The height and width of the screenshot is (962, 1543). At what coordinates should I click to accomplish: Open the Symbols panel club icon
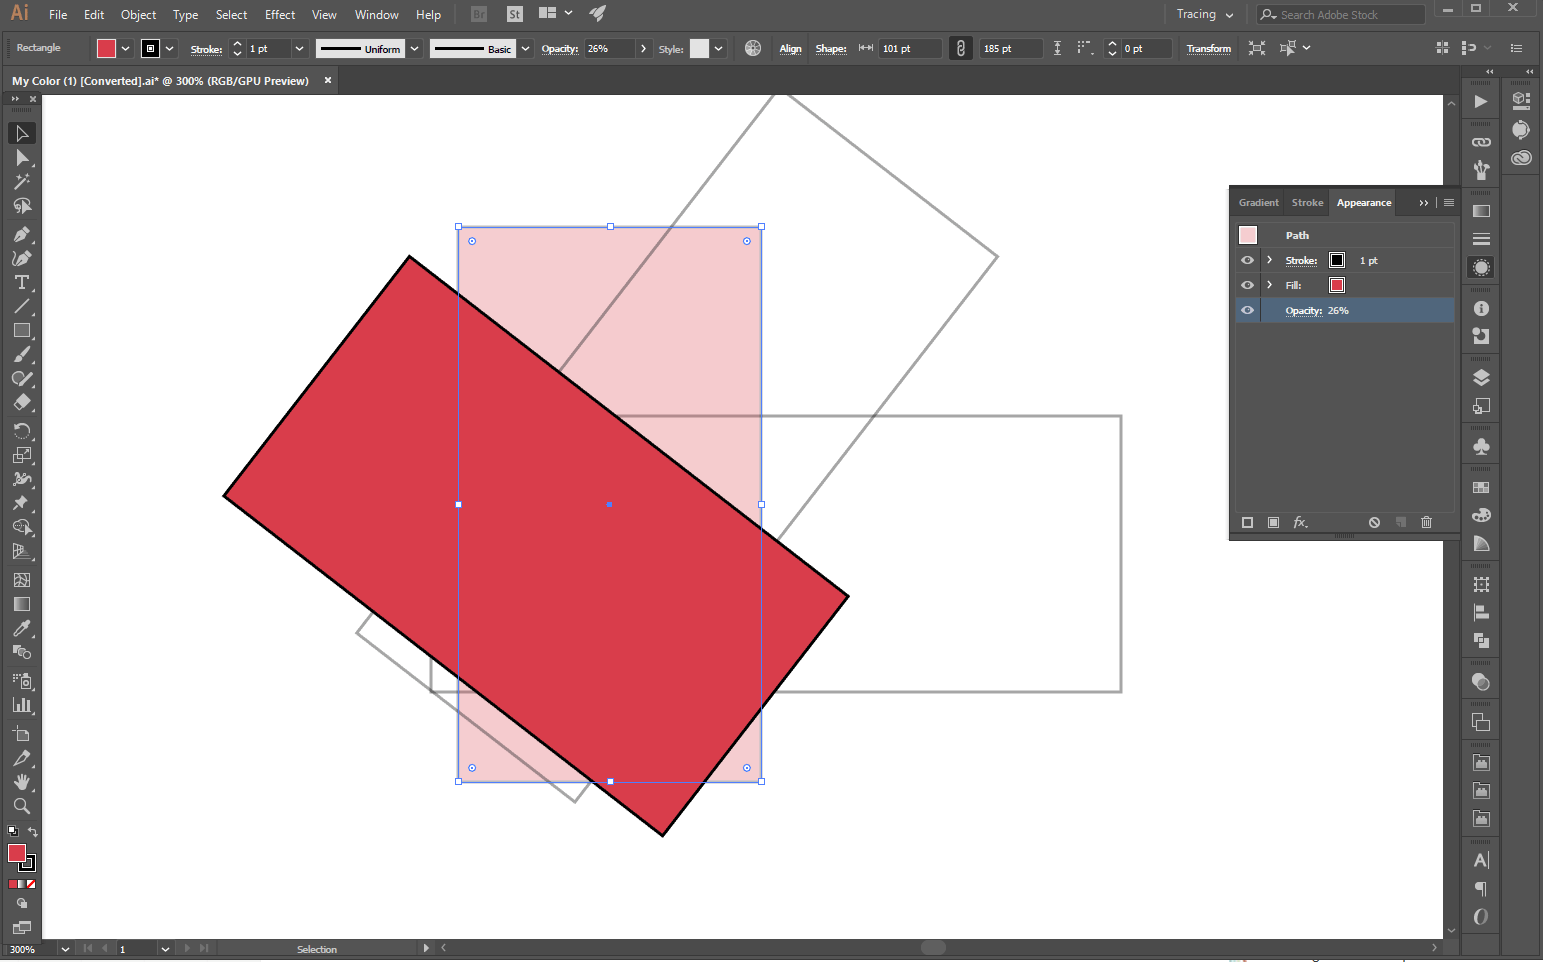pyautogui.click(x=1481, y=446)
